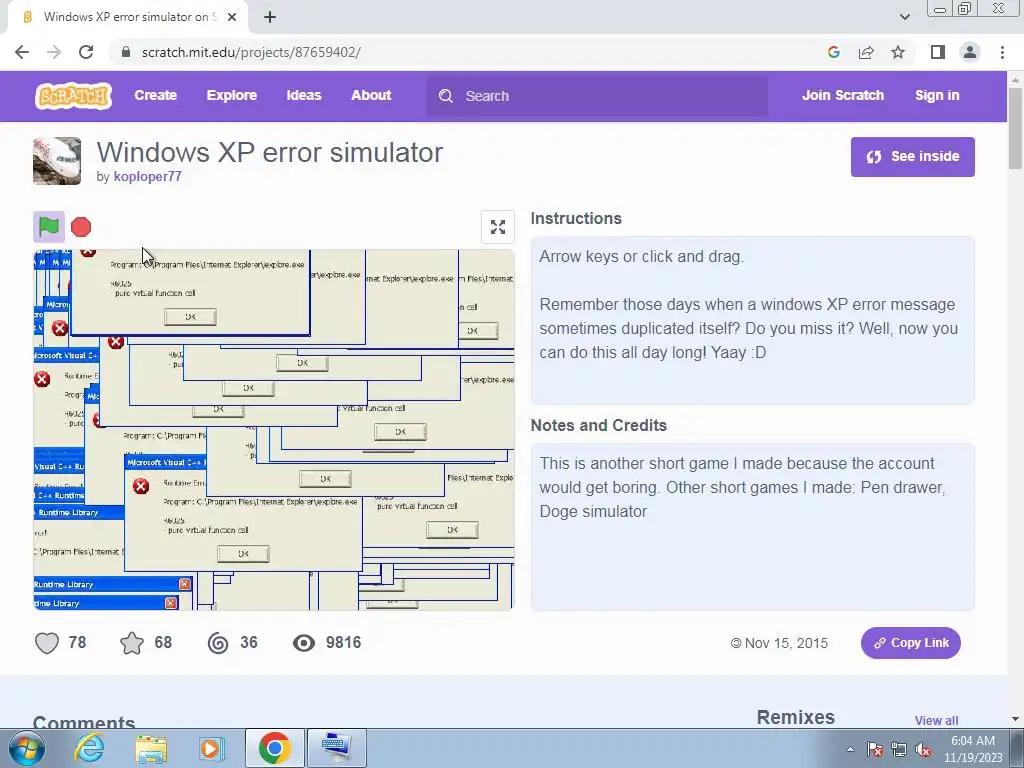Click the browser Forward arrow

pos(54,52)
